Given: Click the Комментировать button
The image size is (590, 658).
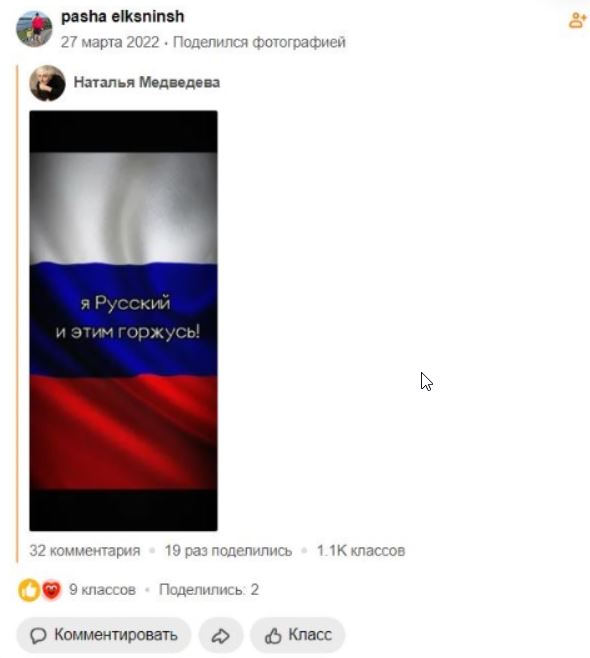Looking at the screenshot, I should point(104,635).
